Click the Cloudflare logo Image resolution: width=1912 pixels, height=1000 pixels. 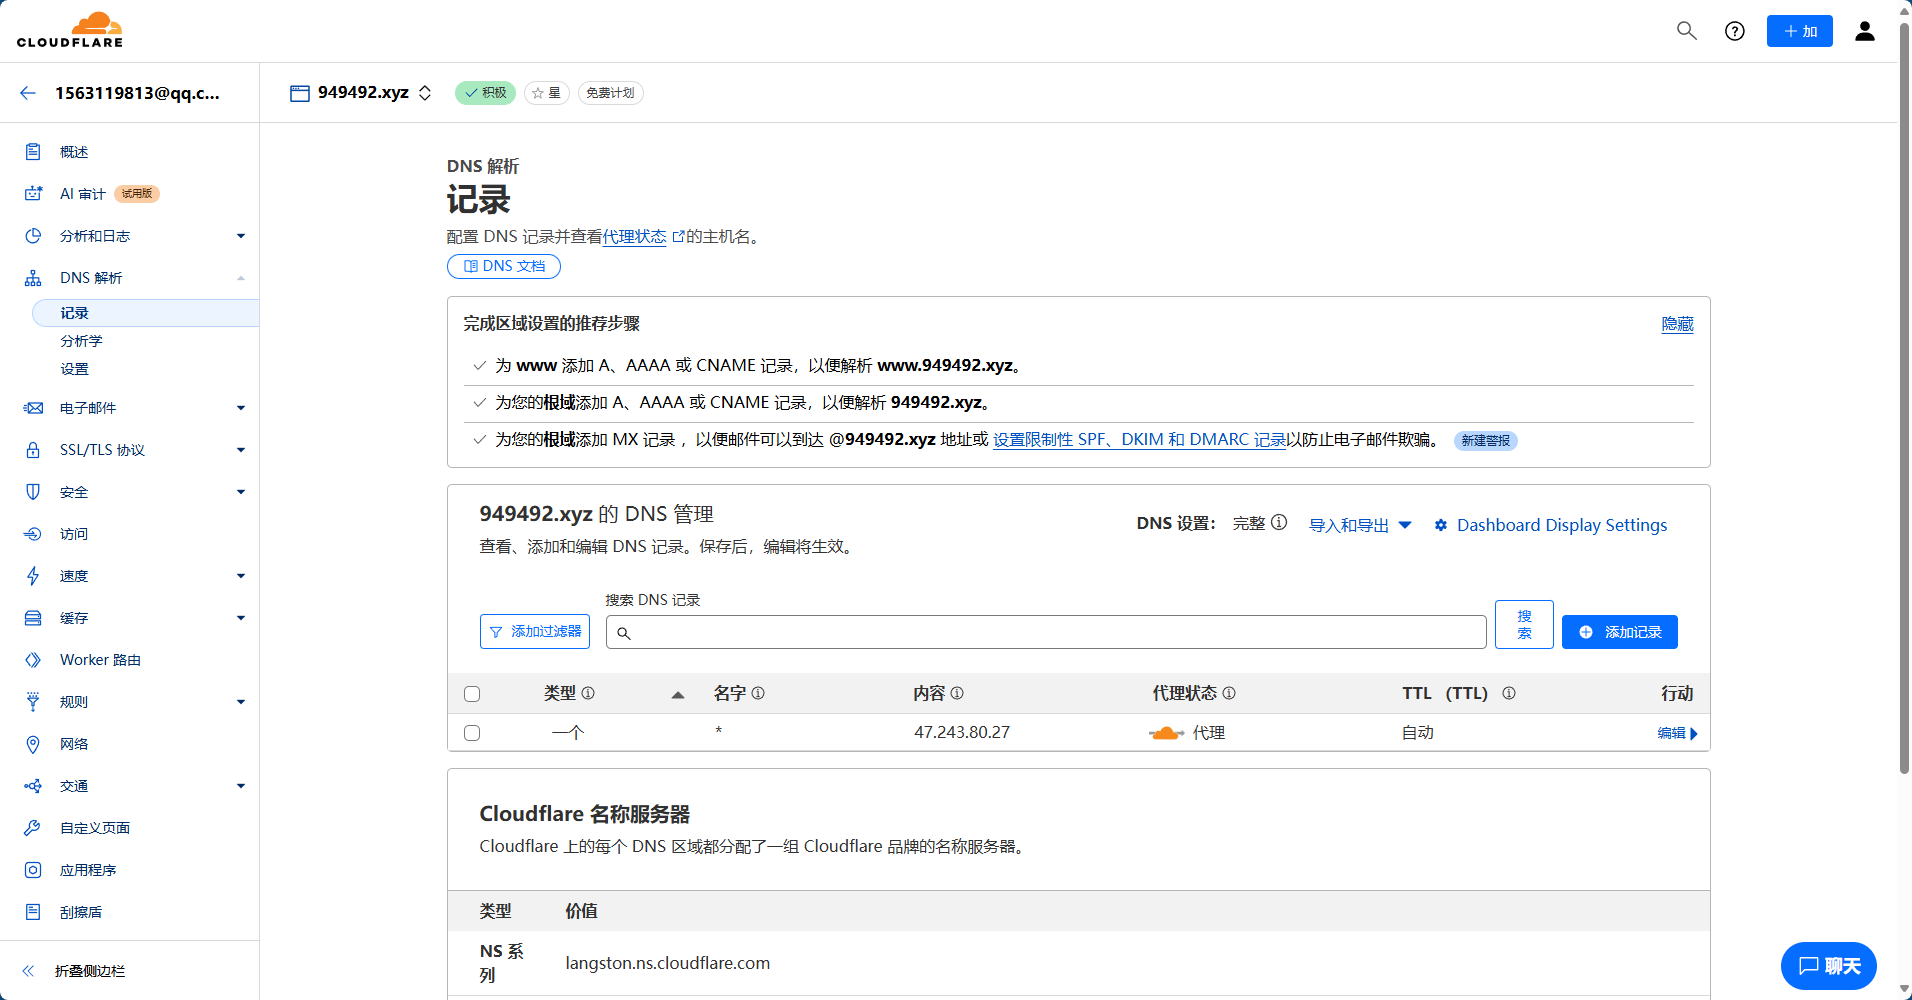pos(70,30)
